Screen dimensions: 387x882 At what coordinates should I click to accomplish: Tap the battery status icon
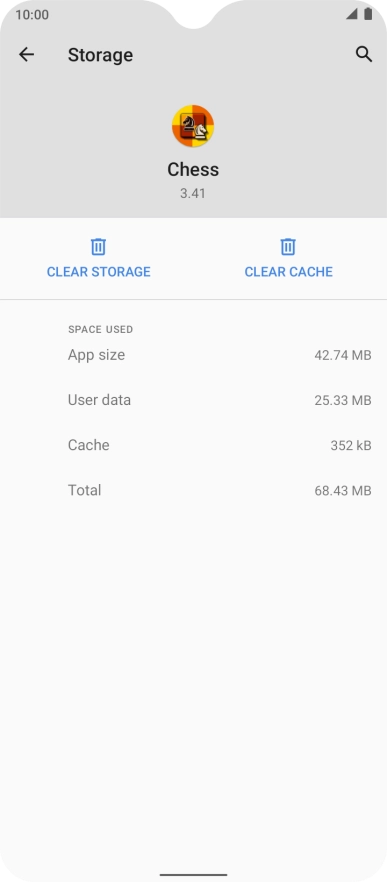pos(368,14)
